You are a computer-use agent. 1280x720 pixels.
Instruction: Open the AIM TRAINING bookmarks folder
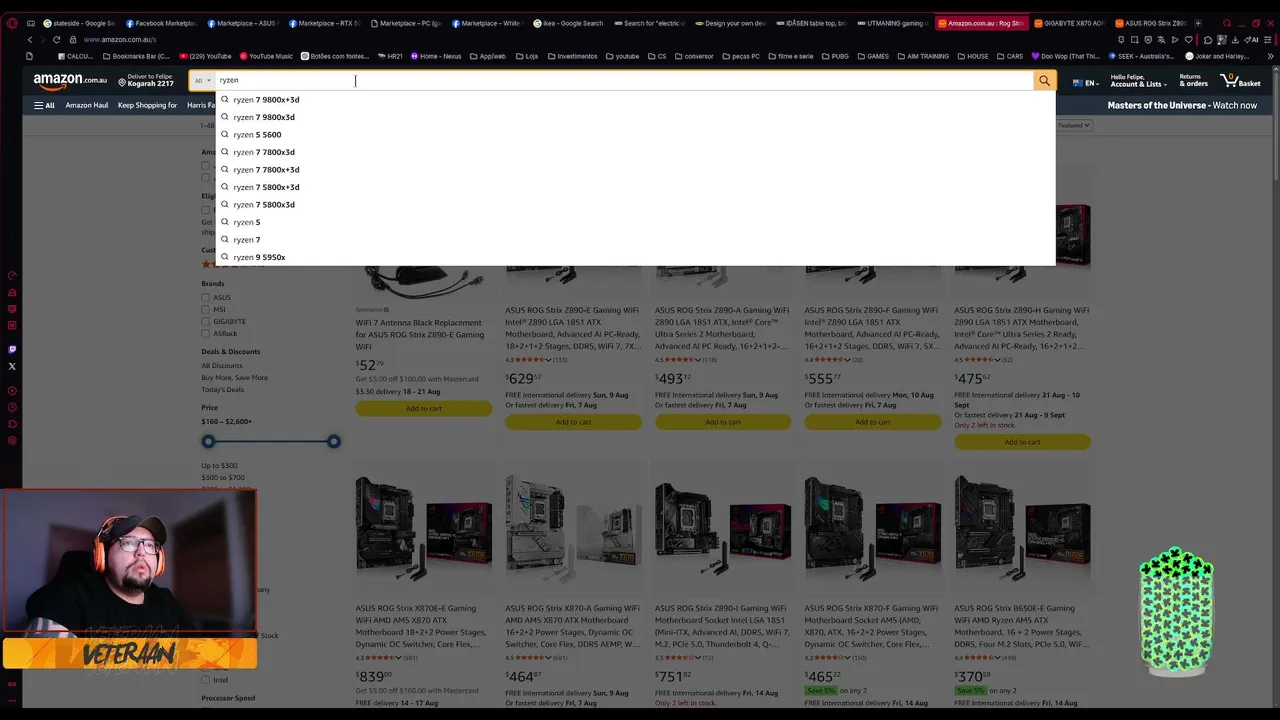(923, 56)
